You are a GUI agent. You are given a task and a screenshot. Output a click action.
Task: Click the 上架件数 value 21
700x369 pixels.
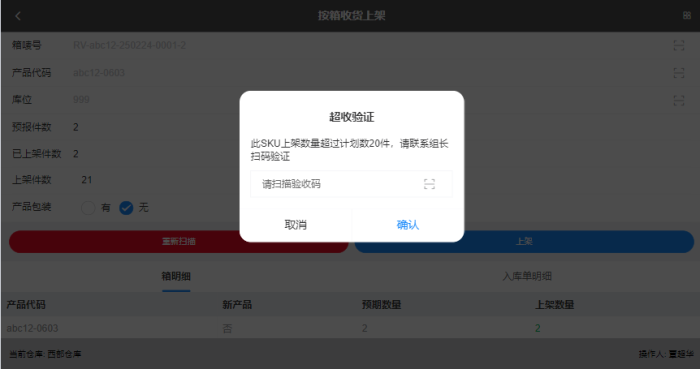pyautogui.click(x=87, y=180)
